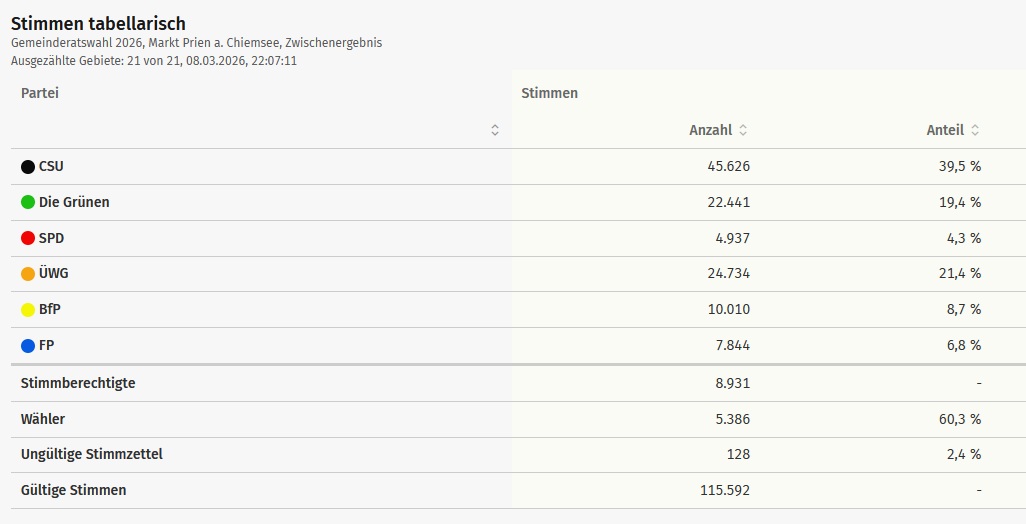This screenshot has width=1026, height=524.
Task: Click the Ungültige Stimmzettel row label
Action: click(92, 454)
